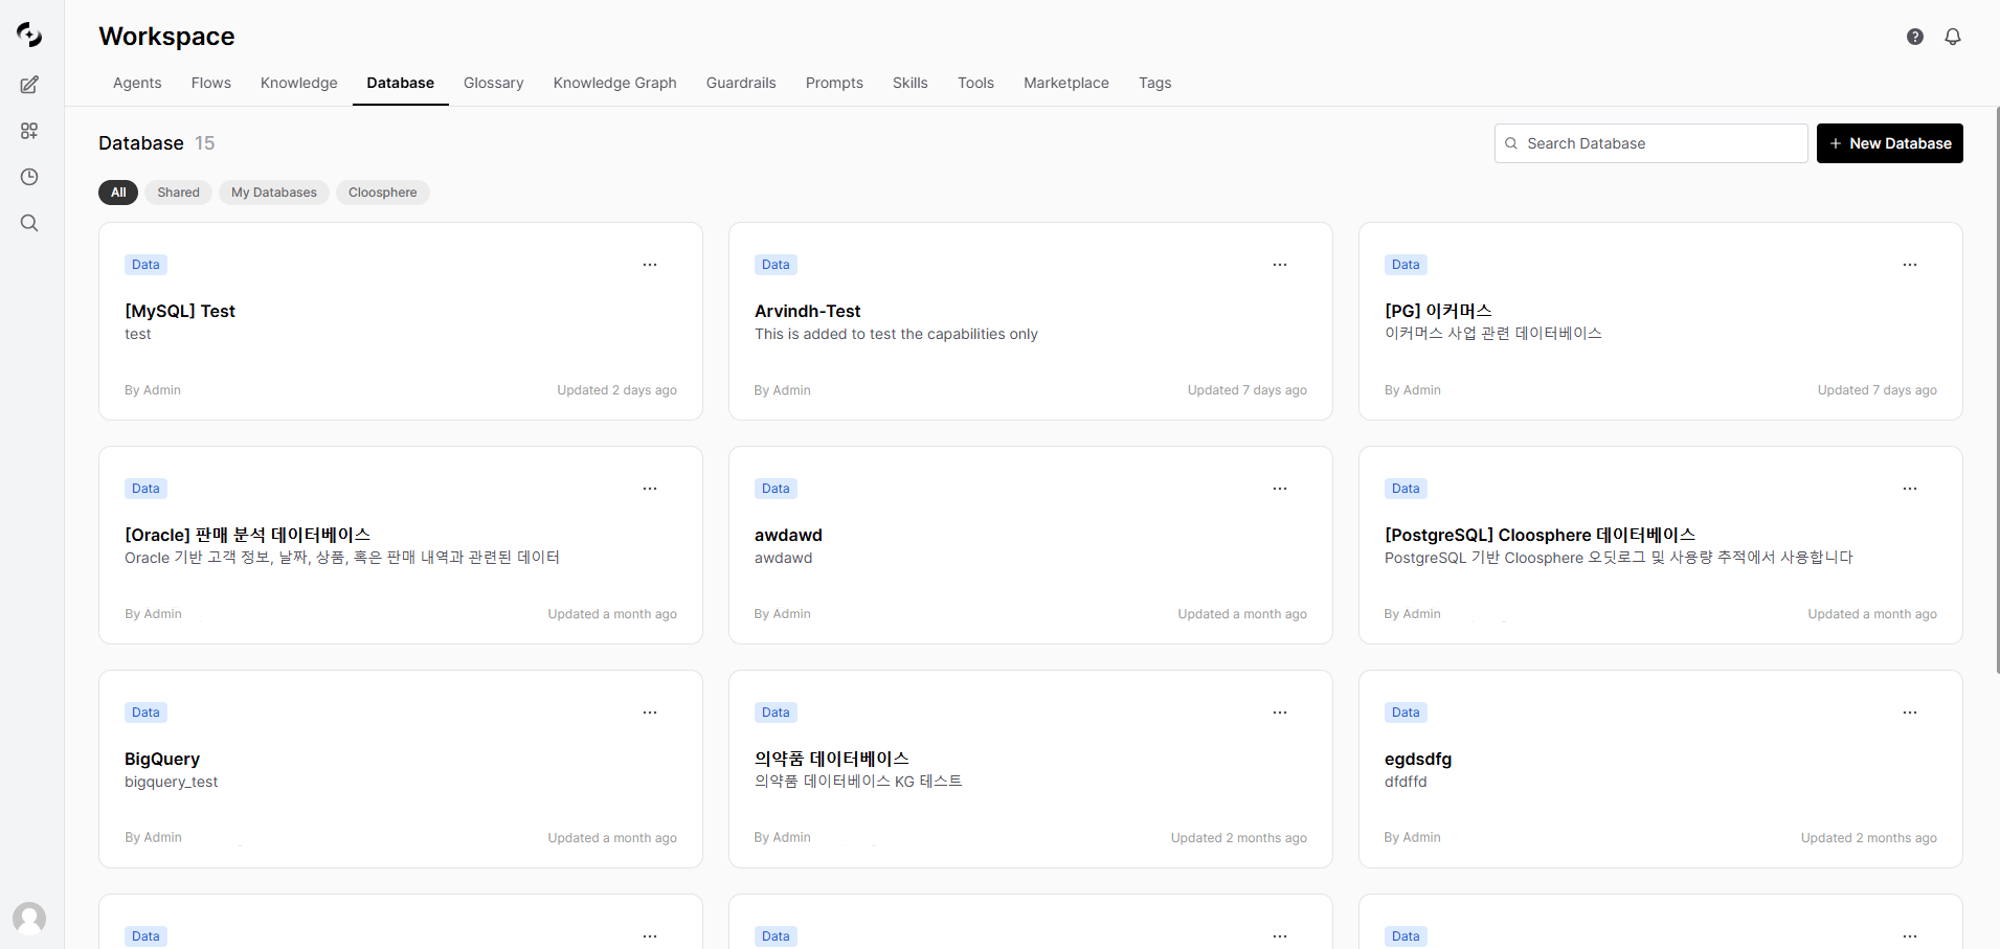Click the database count '15'
The height and width of the screenshot is (949, 2000).
[205, 143]
